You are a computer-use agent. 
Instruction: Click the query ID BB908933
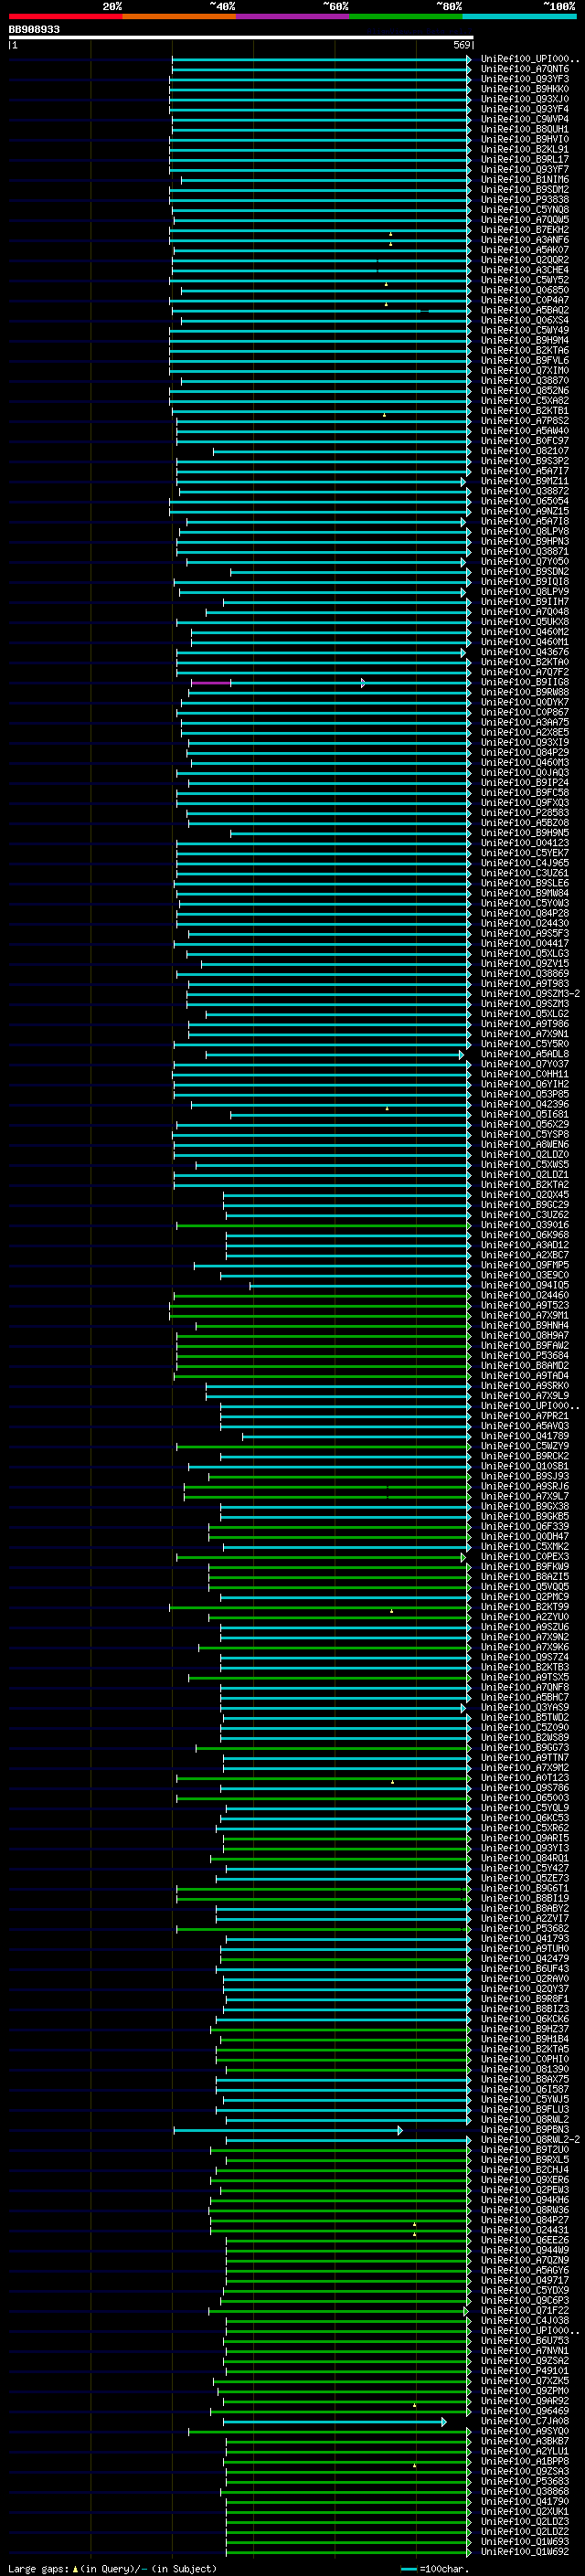point(34,30)
